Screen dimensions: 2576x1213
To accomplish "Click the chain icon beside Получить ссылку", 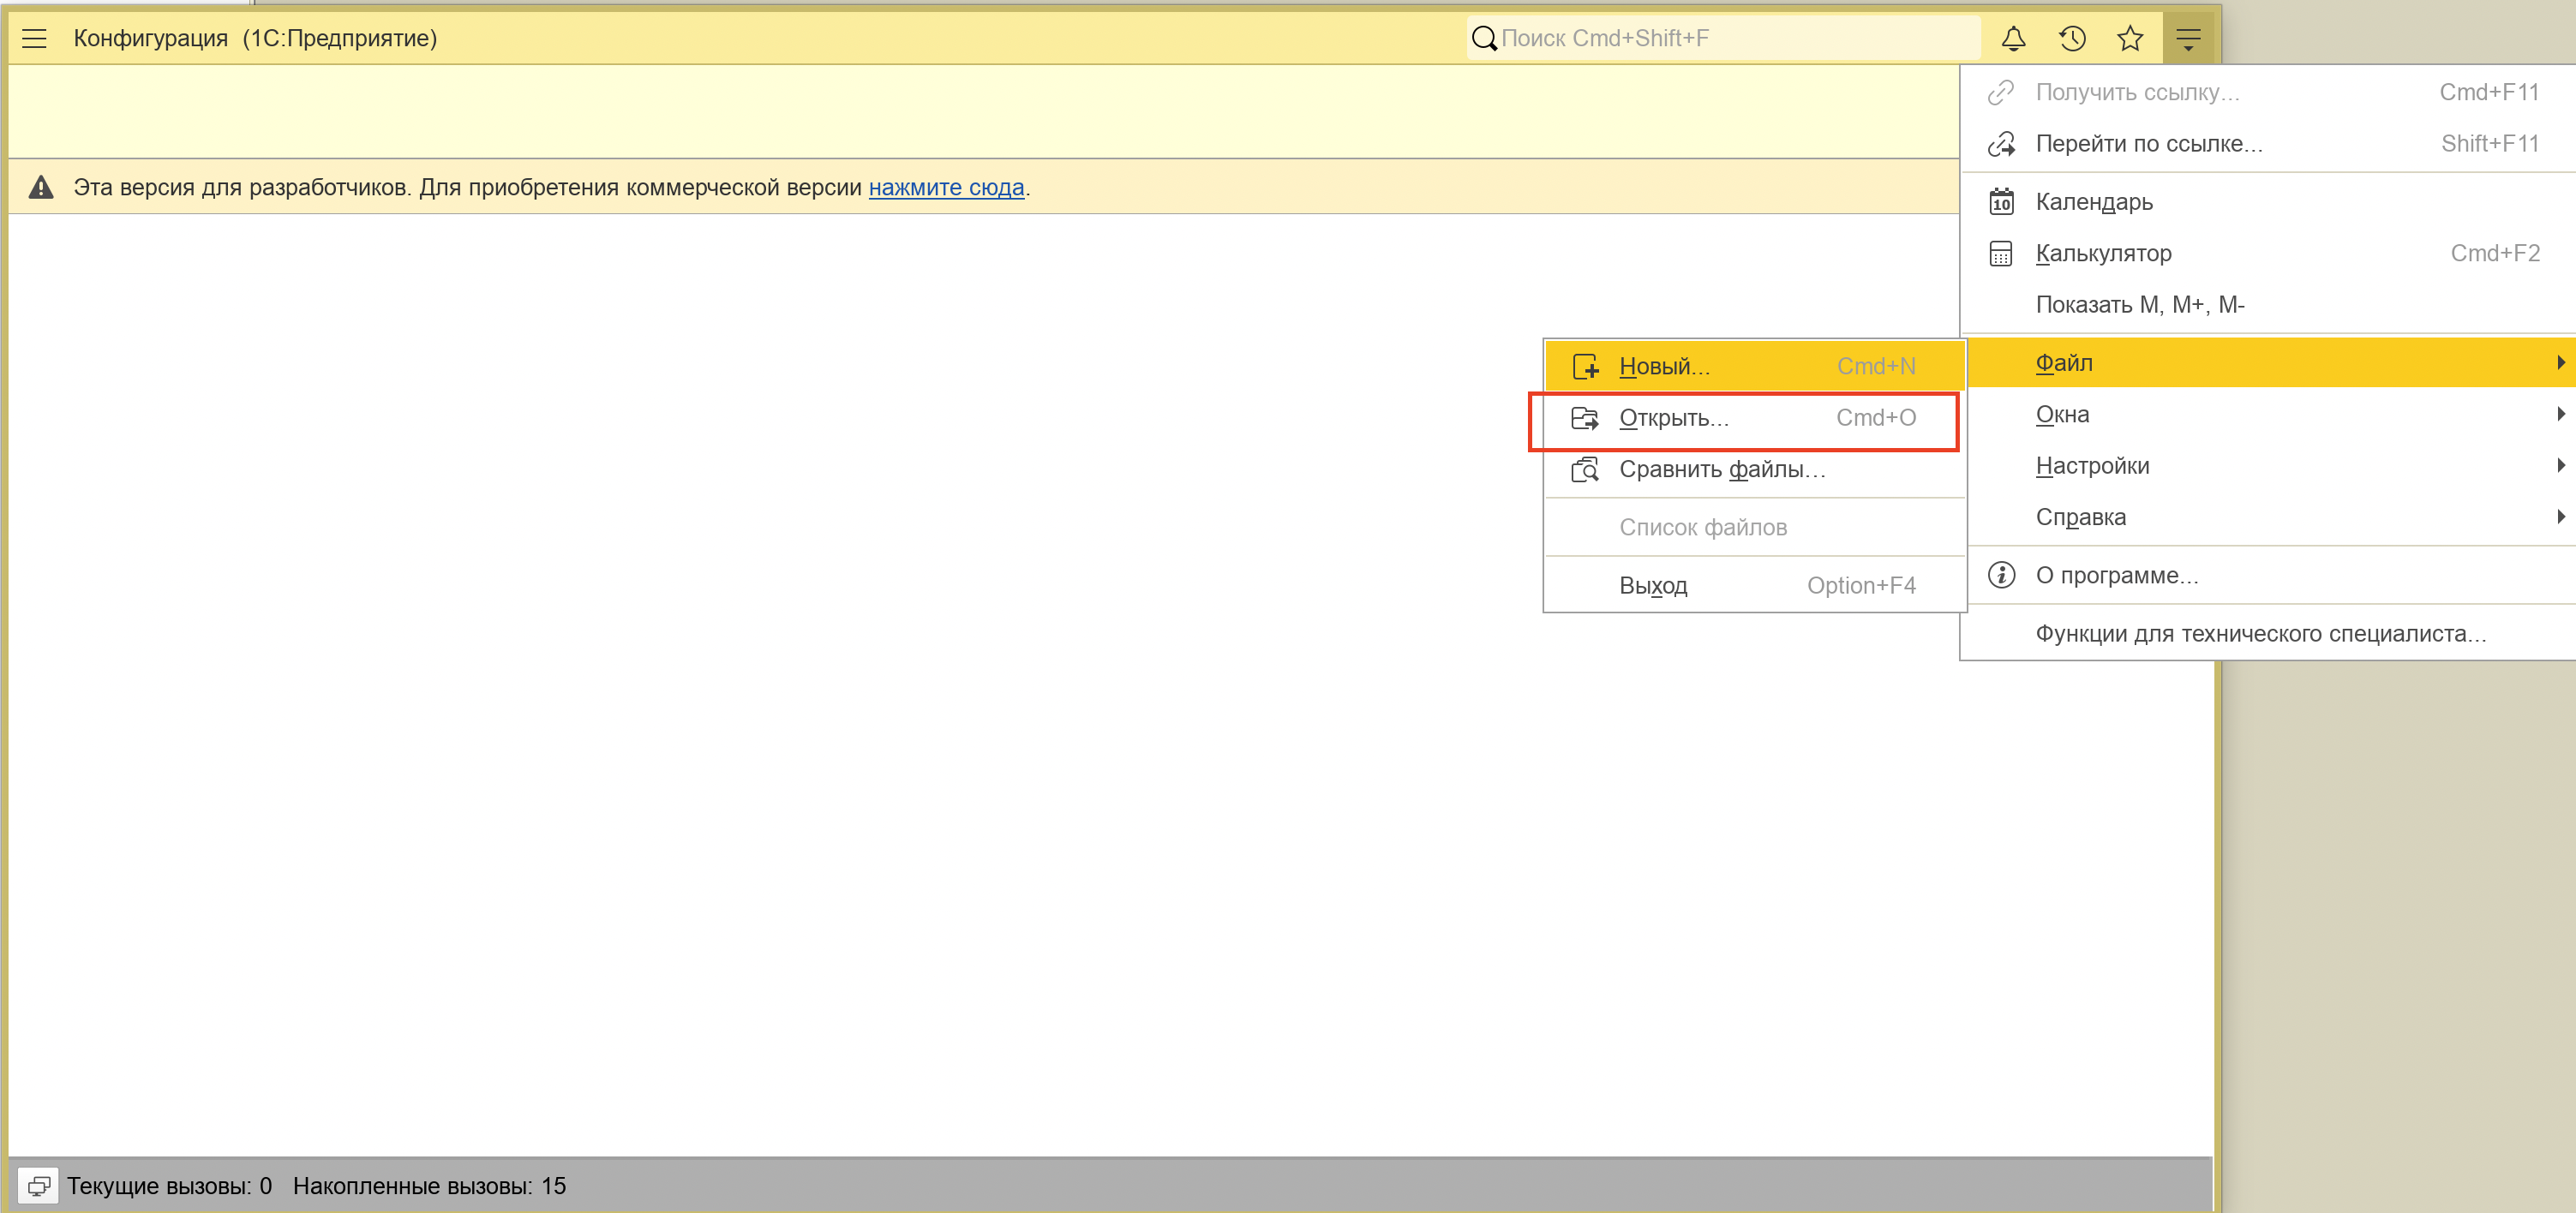I will (x=2001, y=92).
